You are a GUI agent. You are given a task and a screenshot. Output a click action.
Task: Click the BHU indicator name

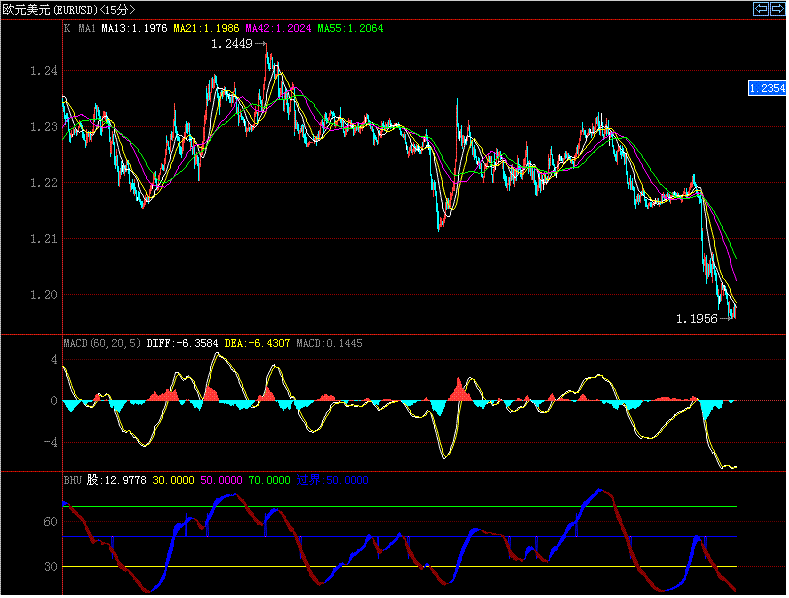click(73, 481)
